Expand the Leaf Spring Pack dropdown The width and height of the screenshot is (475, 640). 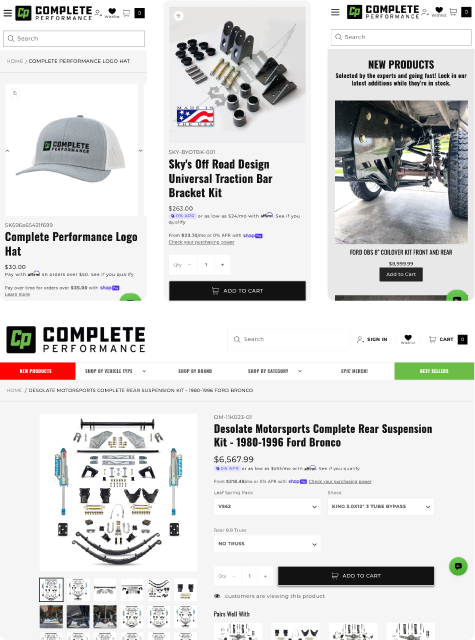267,507
